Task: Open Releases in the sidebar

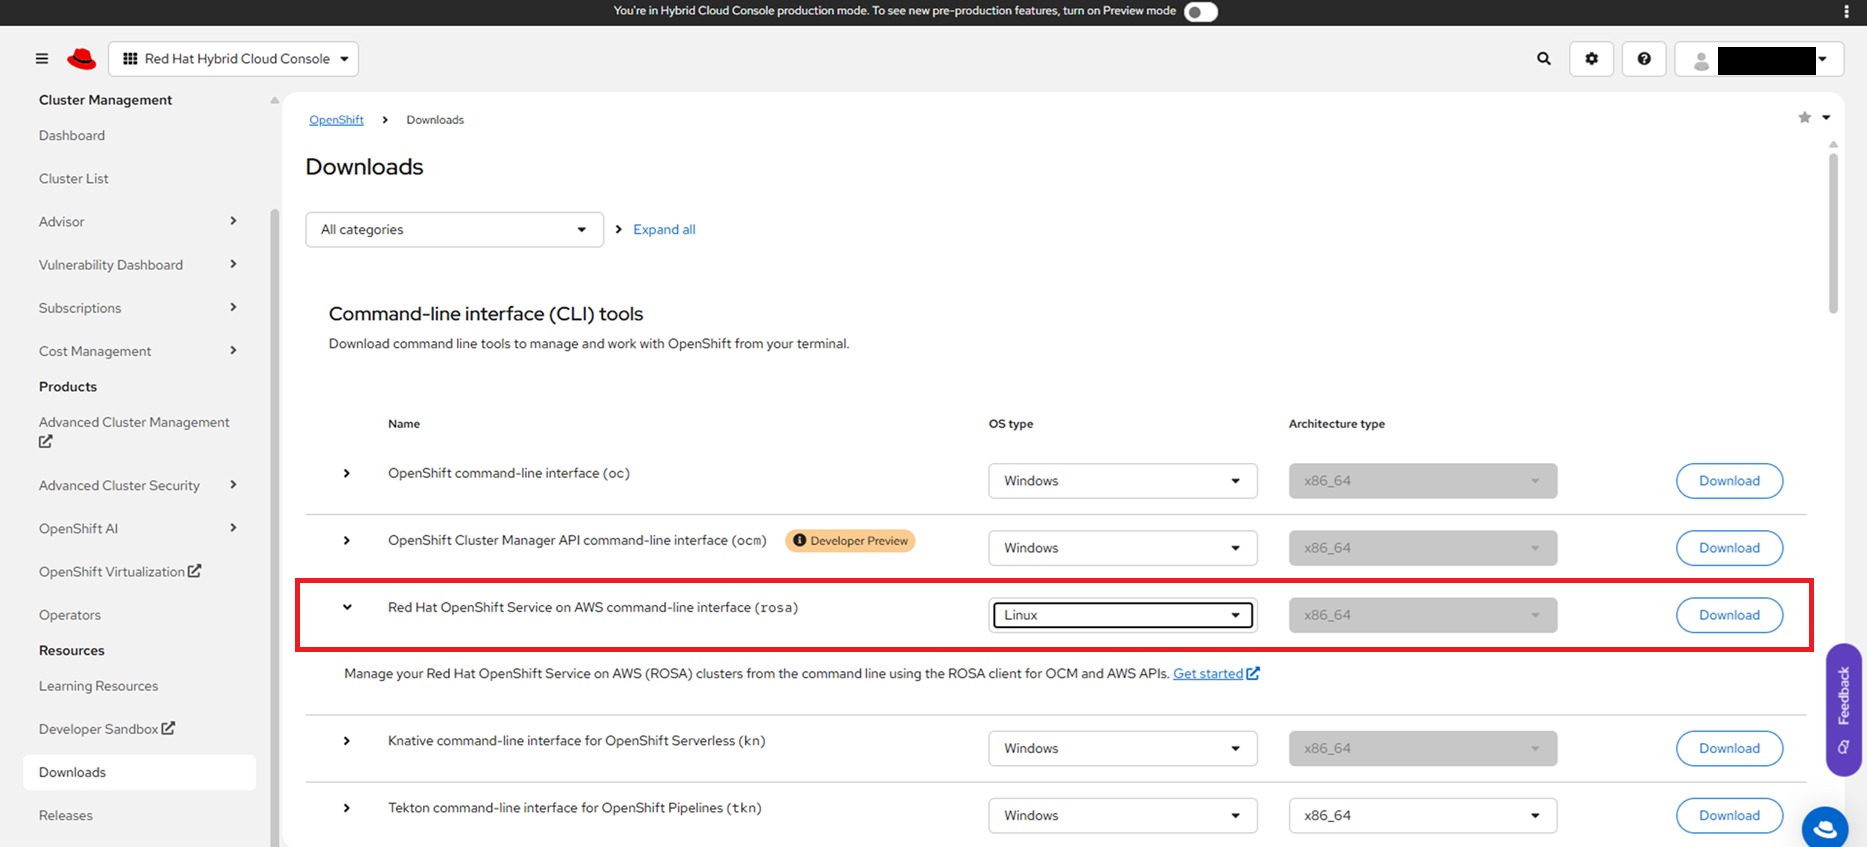Action: click(66, 816)
